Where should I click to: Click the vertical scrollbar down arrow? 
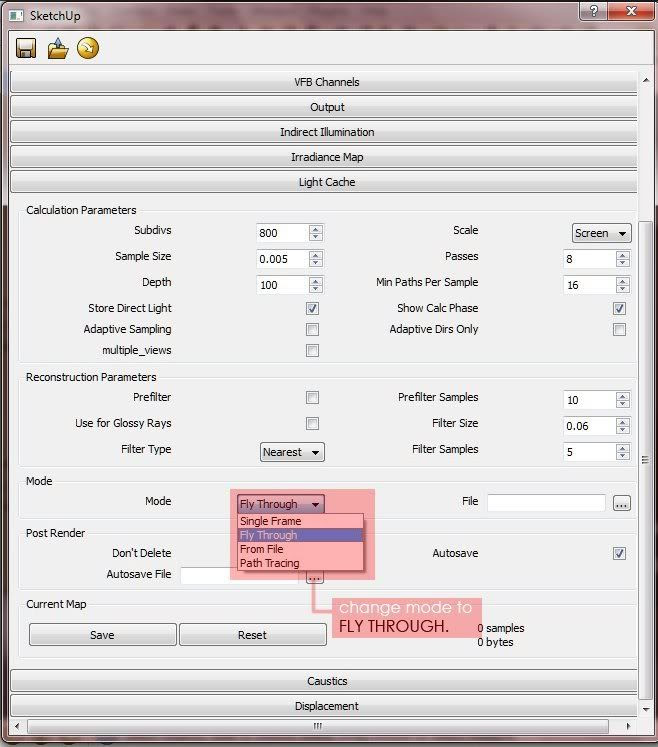pyautogui.click(x=646, y=709)
